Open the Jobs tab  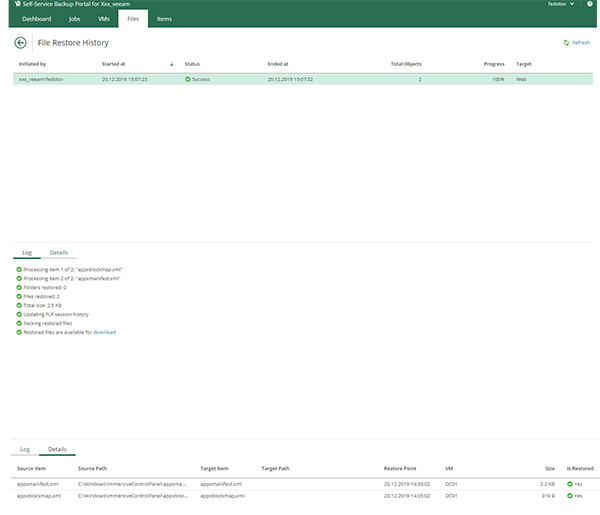pos(75,19)
